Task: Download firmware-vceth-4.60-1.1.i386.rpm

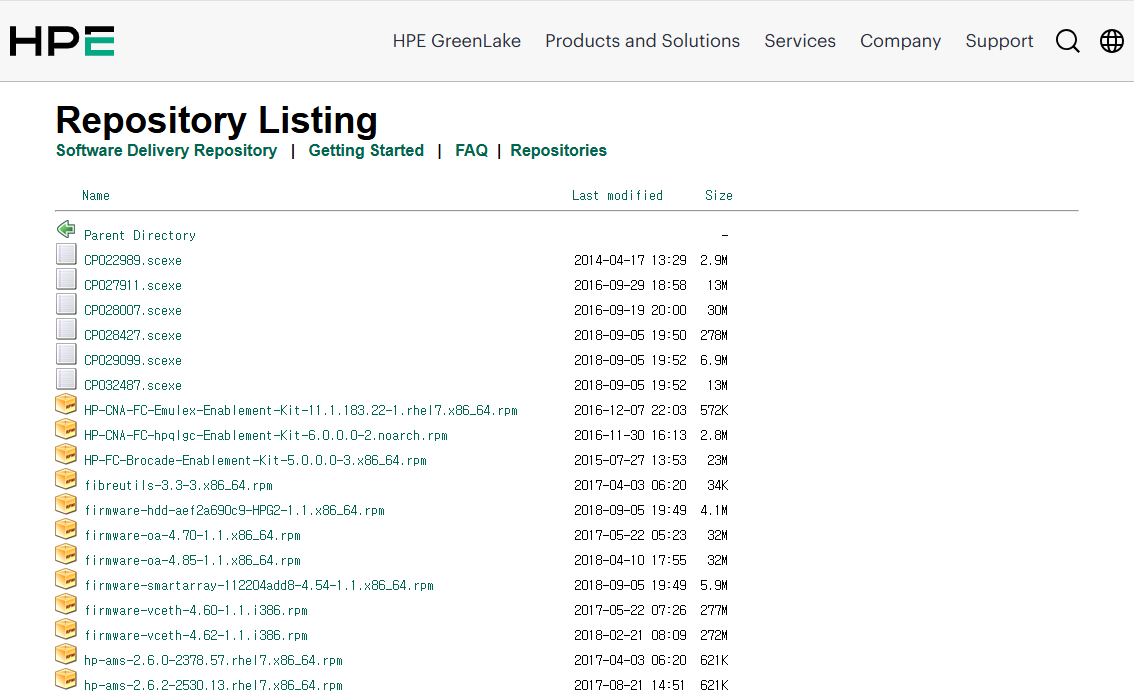Action: pyautogui.click(x=196, y=610)
